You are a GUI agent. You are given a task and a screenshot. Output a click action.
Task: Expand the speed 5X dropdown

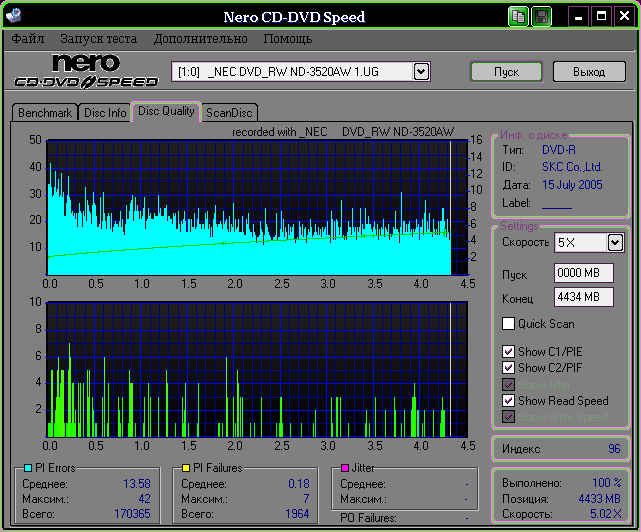pyautogui.click(x=615, y=242)
